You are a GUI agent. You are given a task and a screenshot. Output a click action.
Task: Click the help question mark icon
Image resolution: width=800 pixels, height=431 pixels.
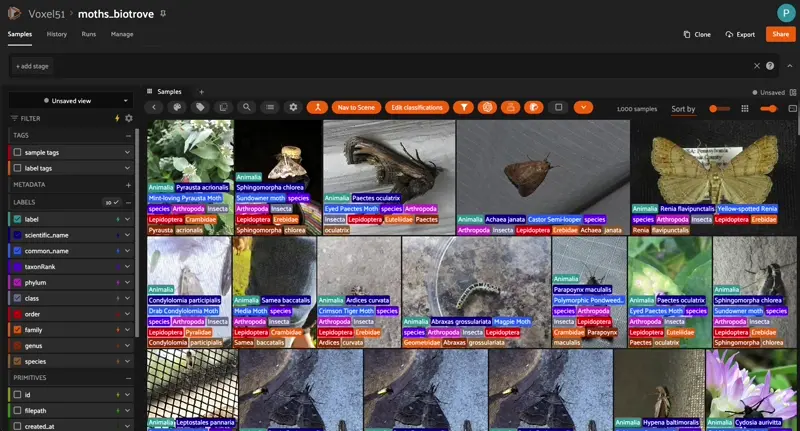770,66
